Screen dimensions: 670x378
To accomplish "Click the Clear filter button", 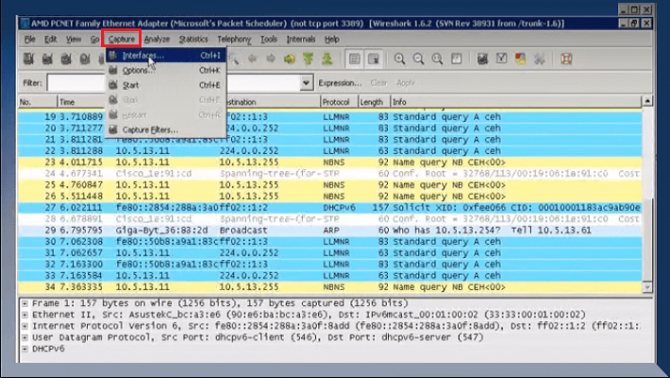I will tap(379, 83).
